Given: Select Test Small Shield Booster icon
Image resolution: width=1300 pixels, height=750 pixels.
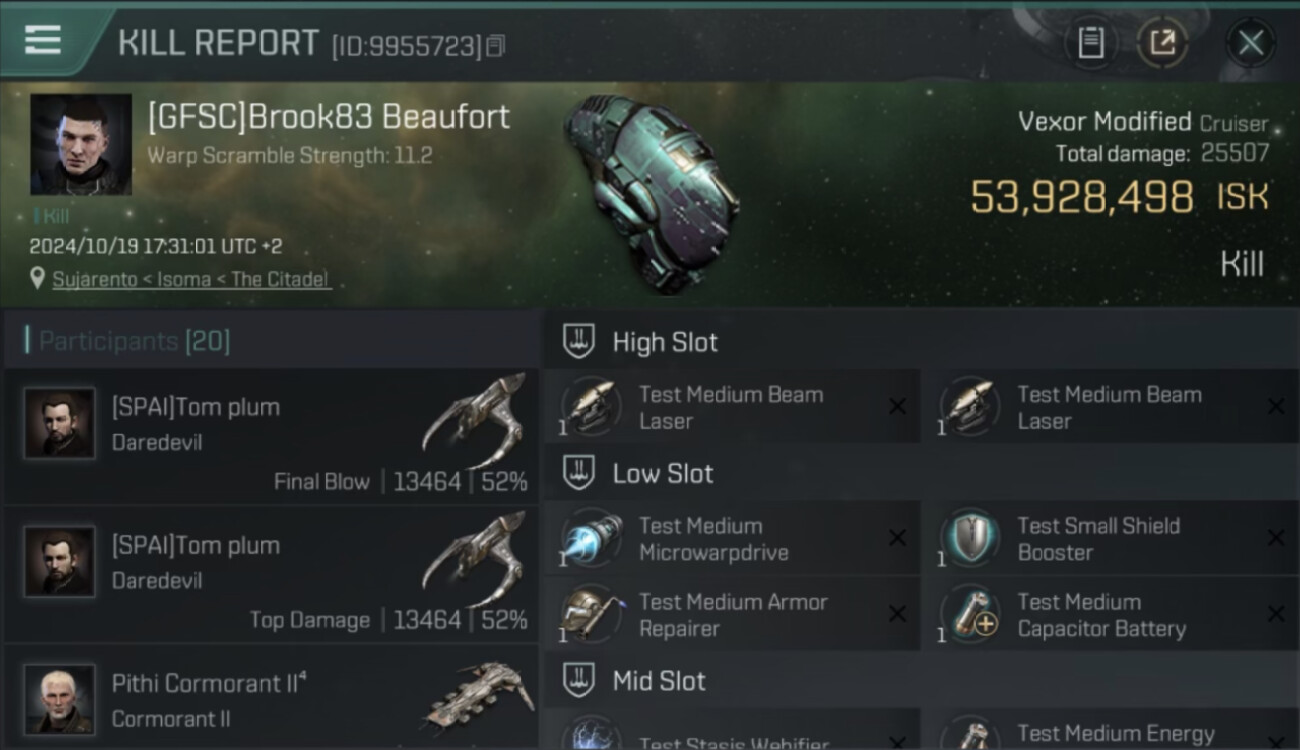Looking at the screenshot, I should (x=970, y=538).
